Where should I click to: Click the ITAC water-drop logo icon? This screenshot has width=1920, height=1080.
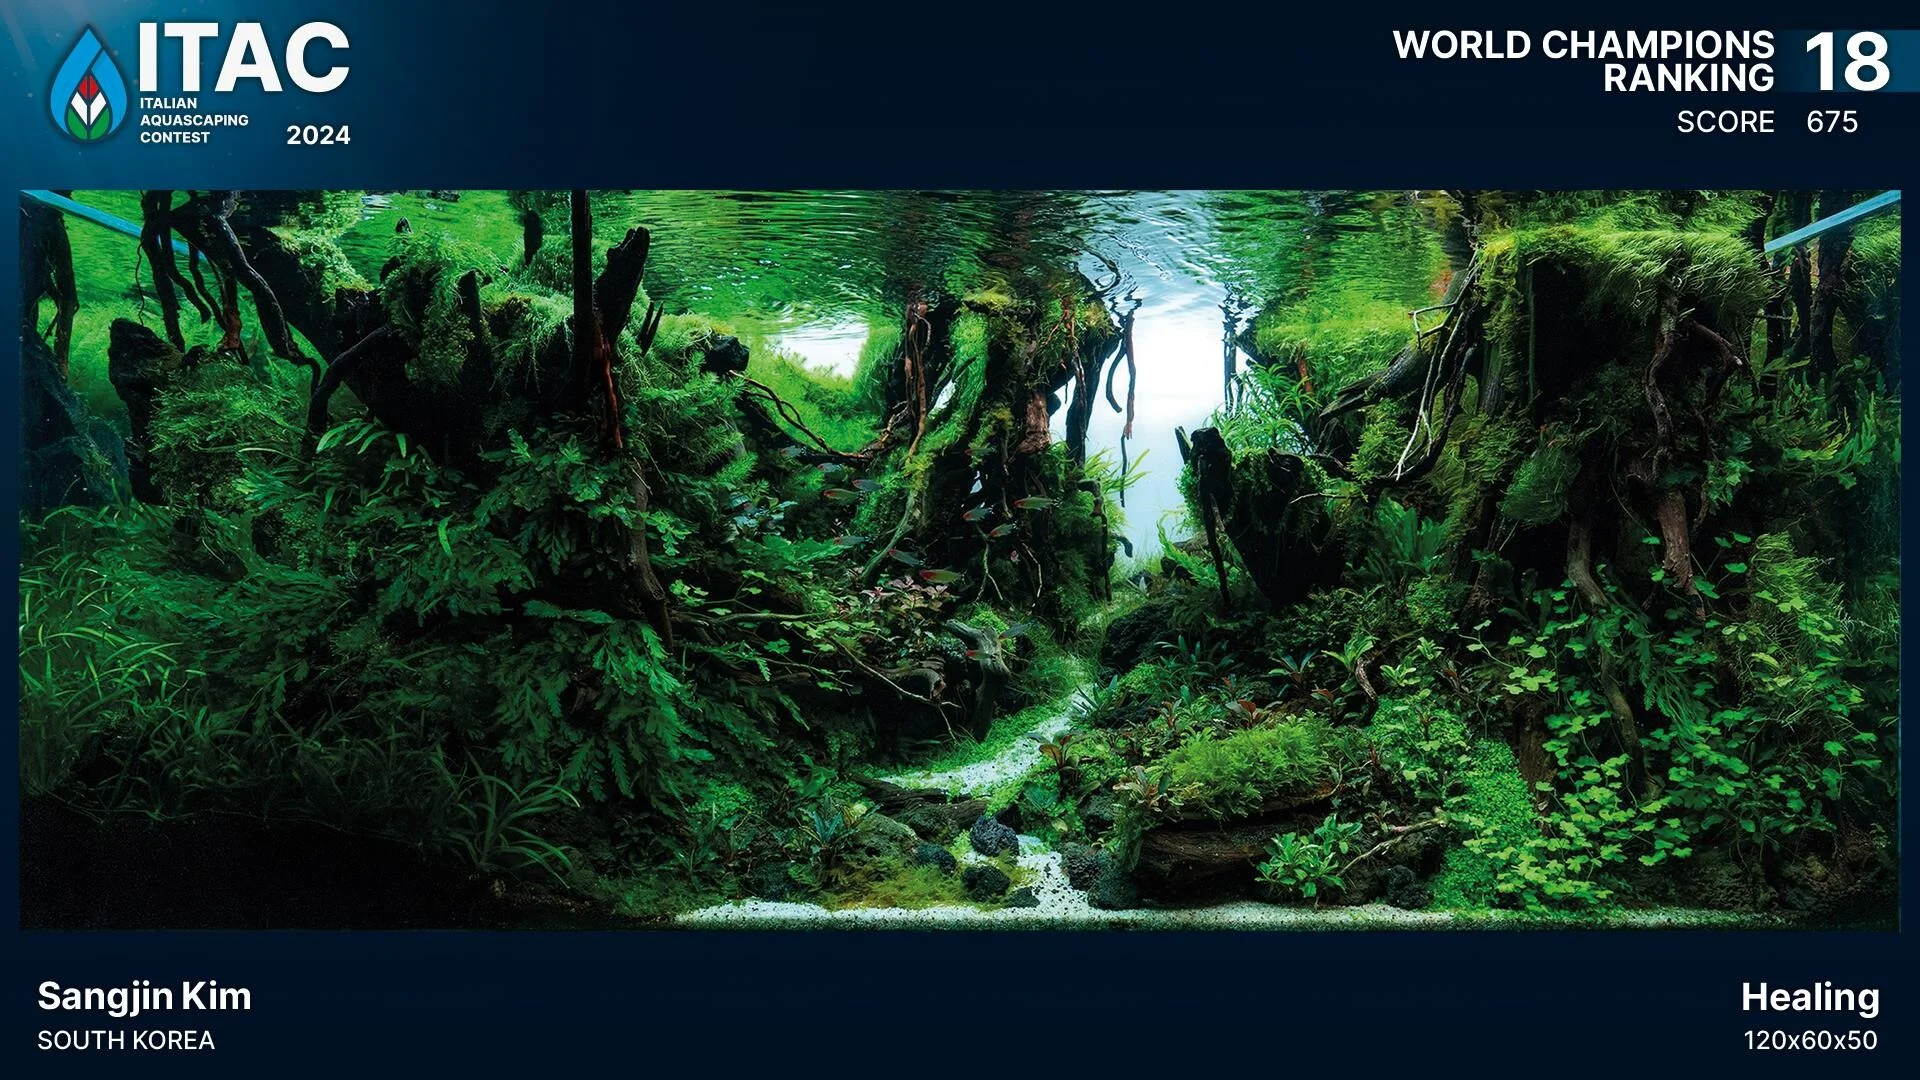point(88,84)
